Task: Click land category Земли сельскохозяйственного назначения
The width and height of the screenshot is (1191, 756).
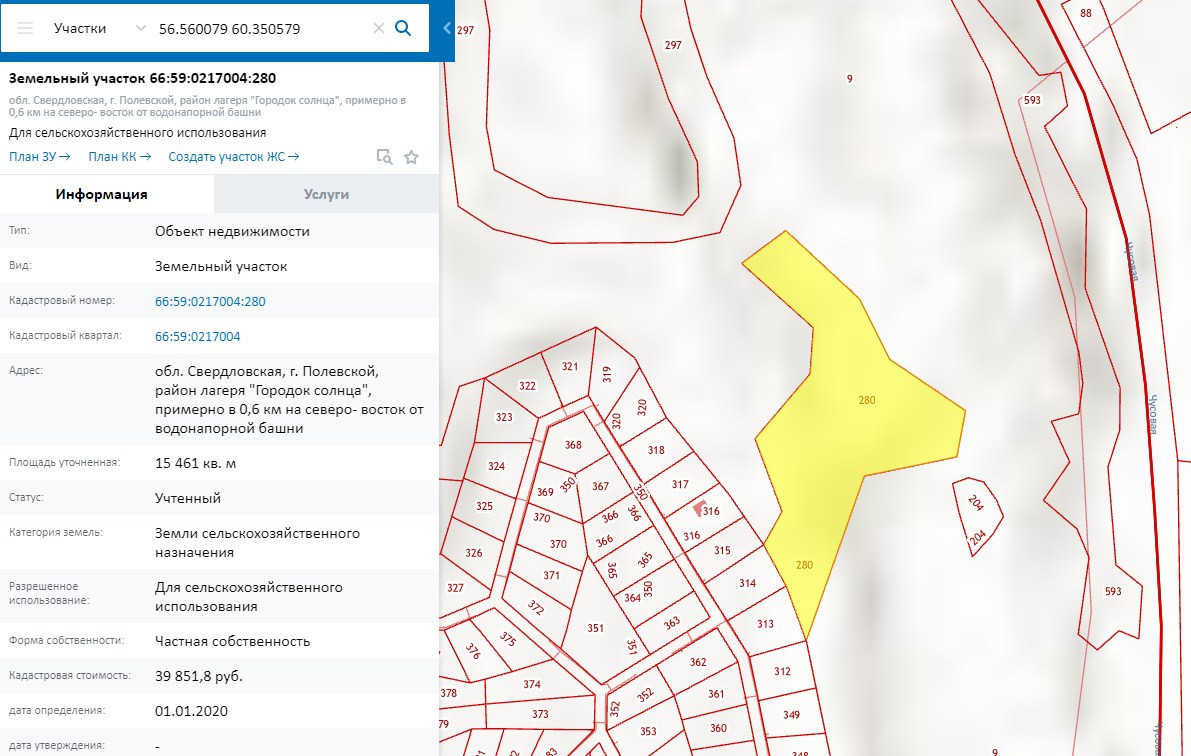Action: 257,542
